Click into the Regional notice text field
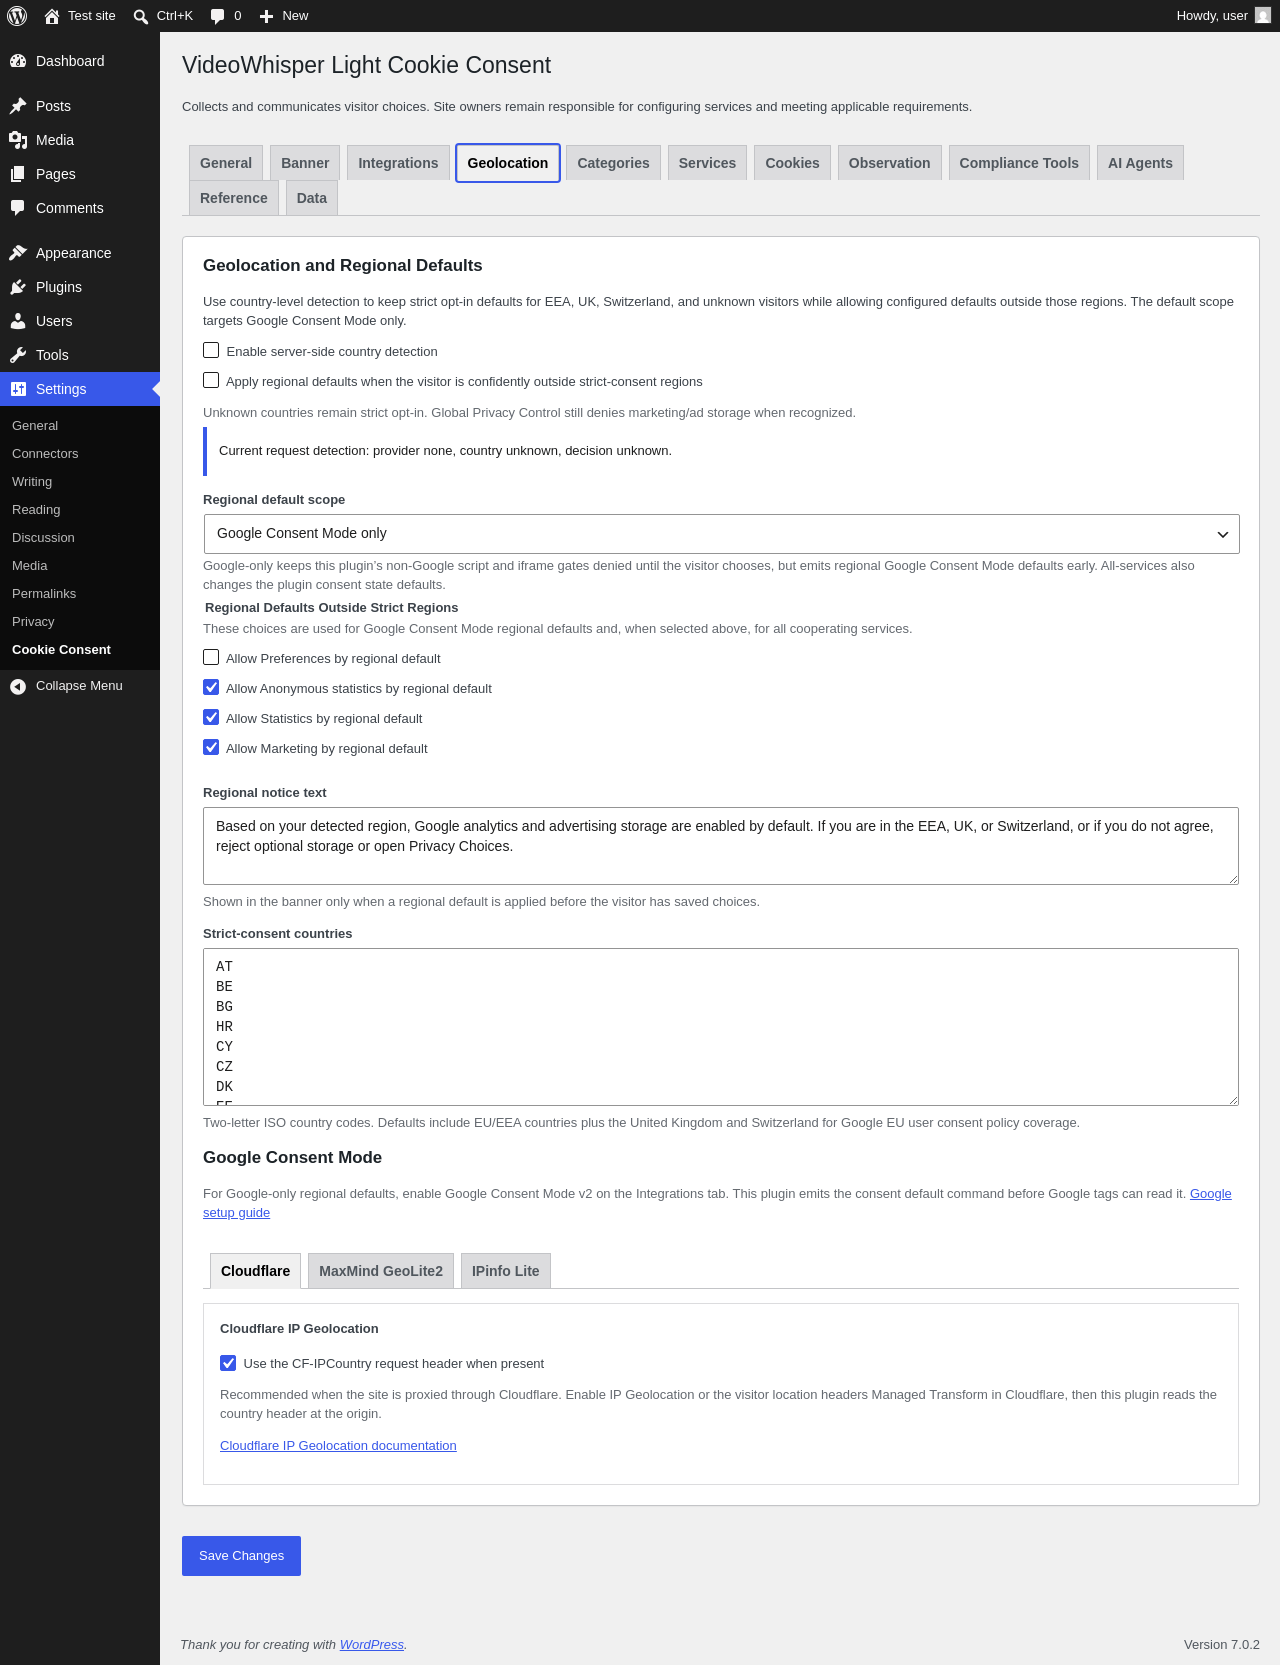 click(721, 846)
